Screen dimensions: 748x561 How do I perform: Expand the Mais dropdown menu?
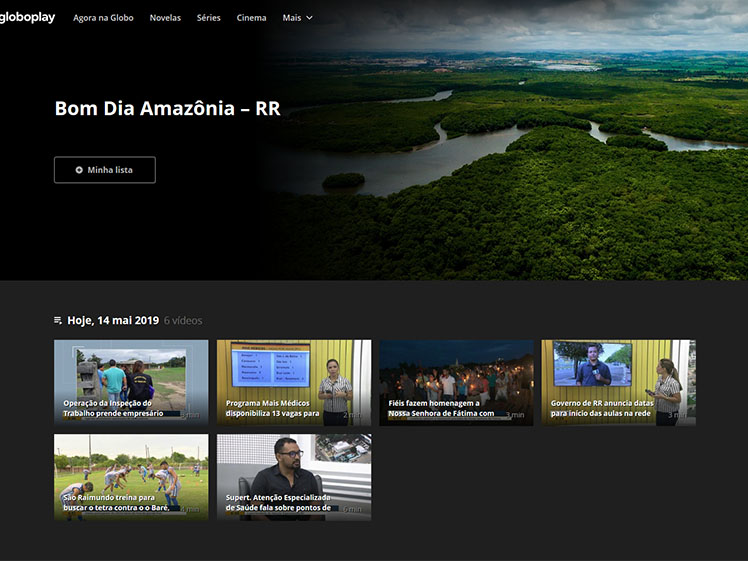[x=297, y=18]
